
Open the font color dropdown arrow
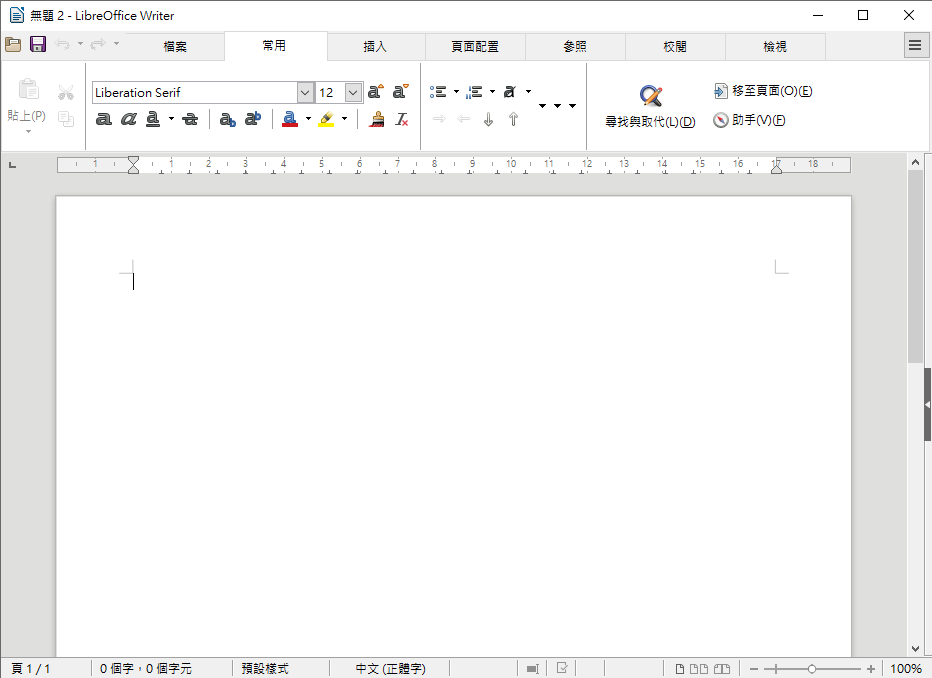tap(308, 119)
